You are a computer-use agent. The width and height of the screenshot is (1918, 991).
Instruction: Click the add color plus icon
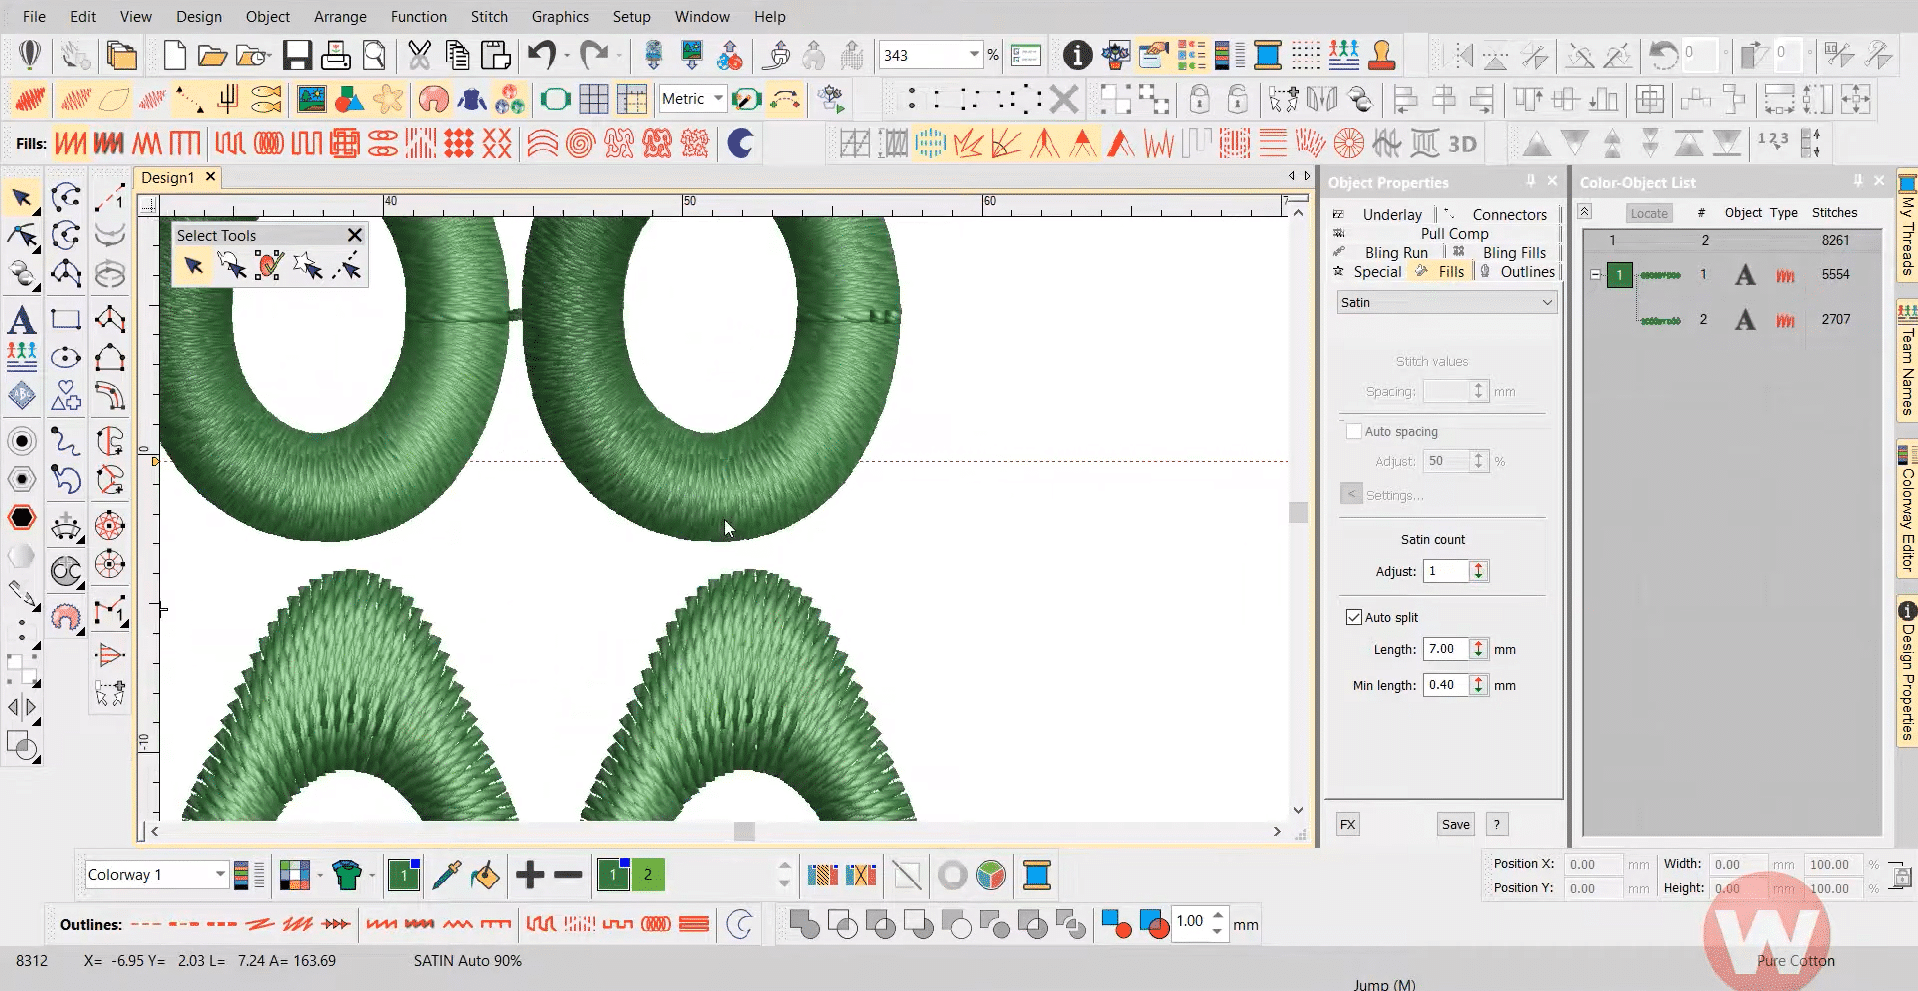point(530,875)
